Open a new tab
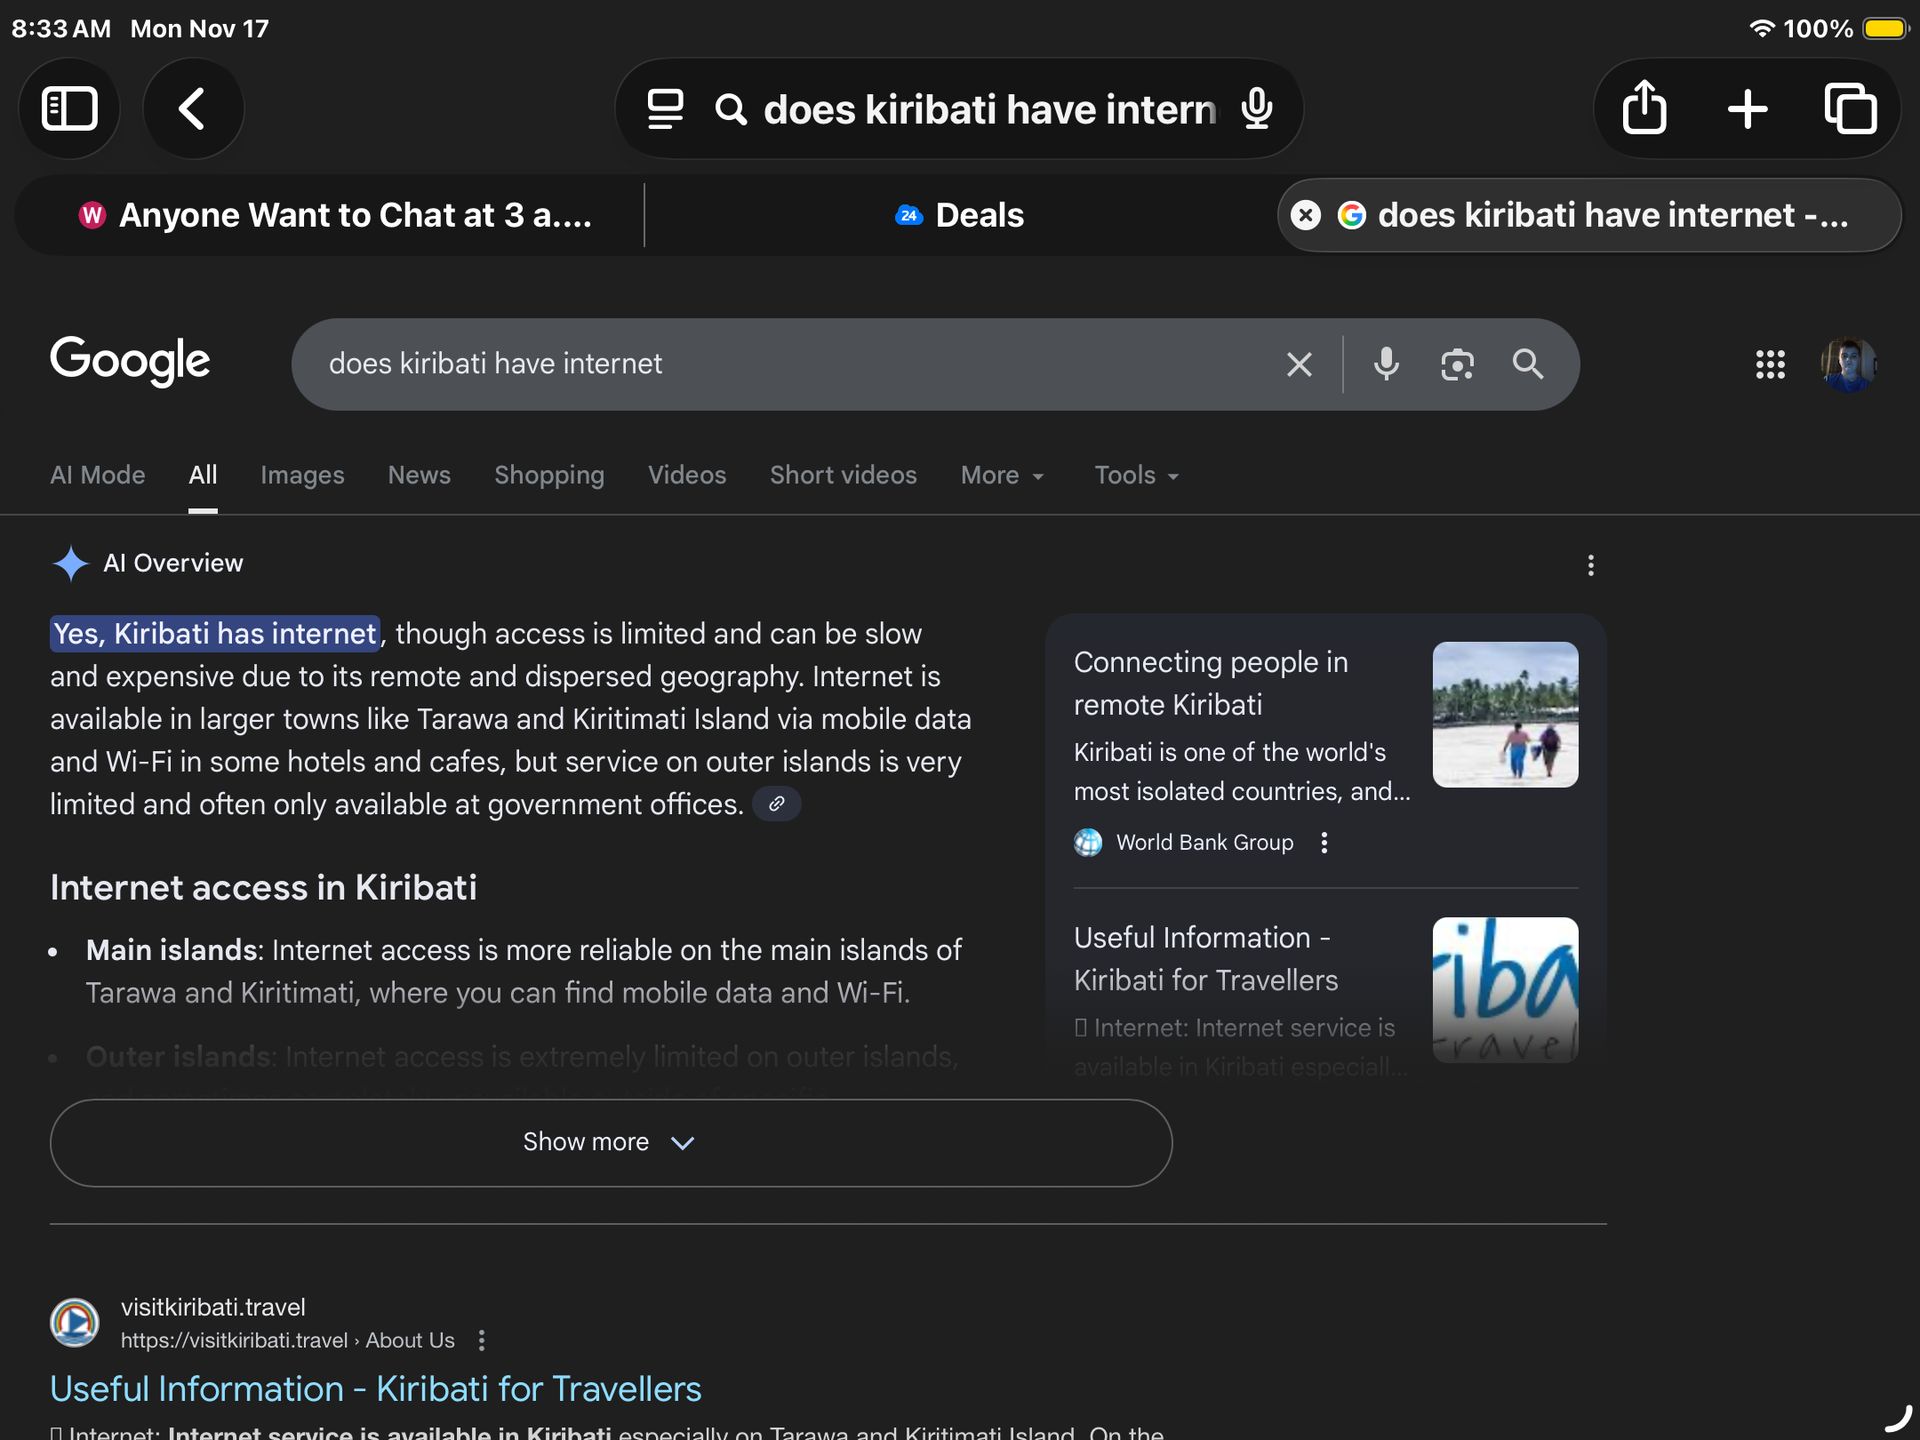Viewport: 1920px width, 1440px height. click(1747, 108)
